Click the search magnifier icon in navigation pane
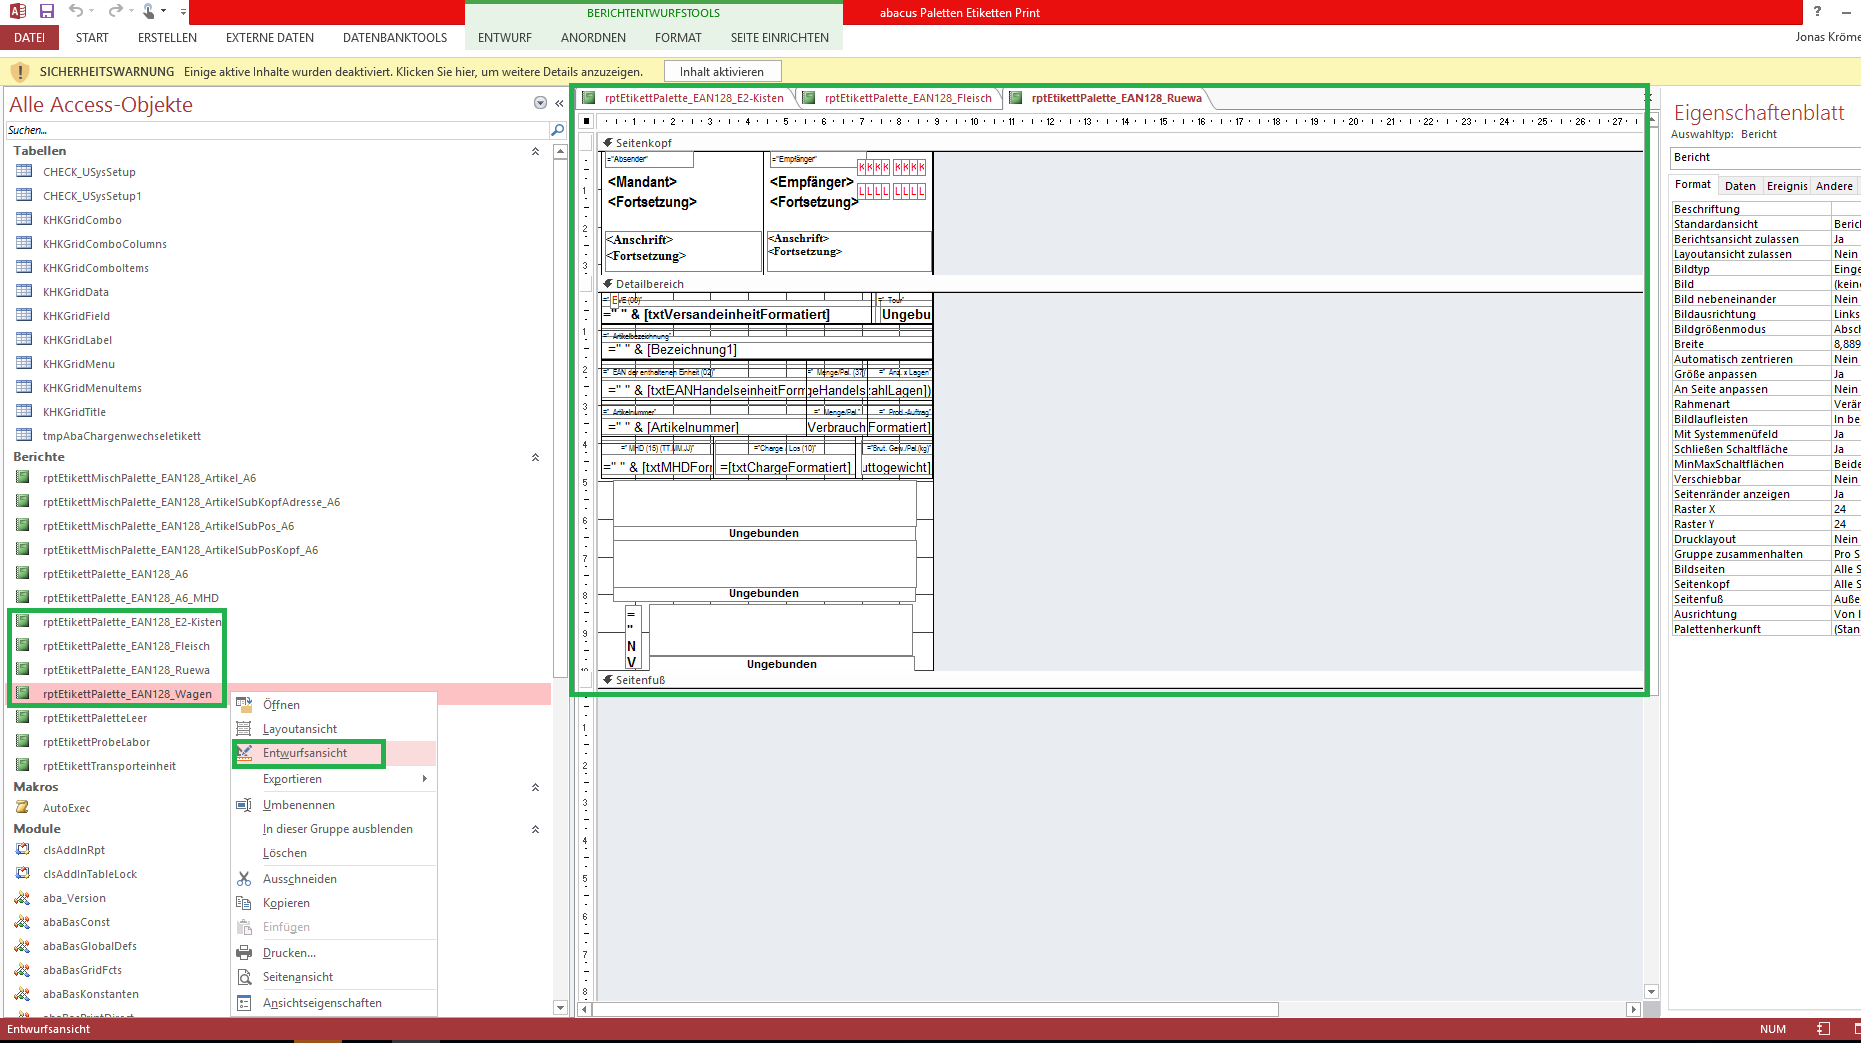Screen dimensions: 1861x1043 click(557, 130)
